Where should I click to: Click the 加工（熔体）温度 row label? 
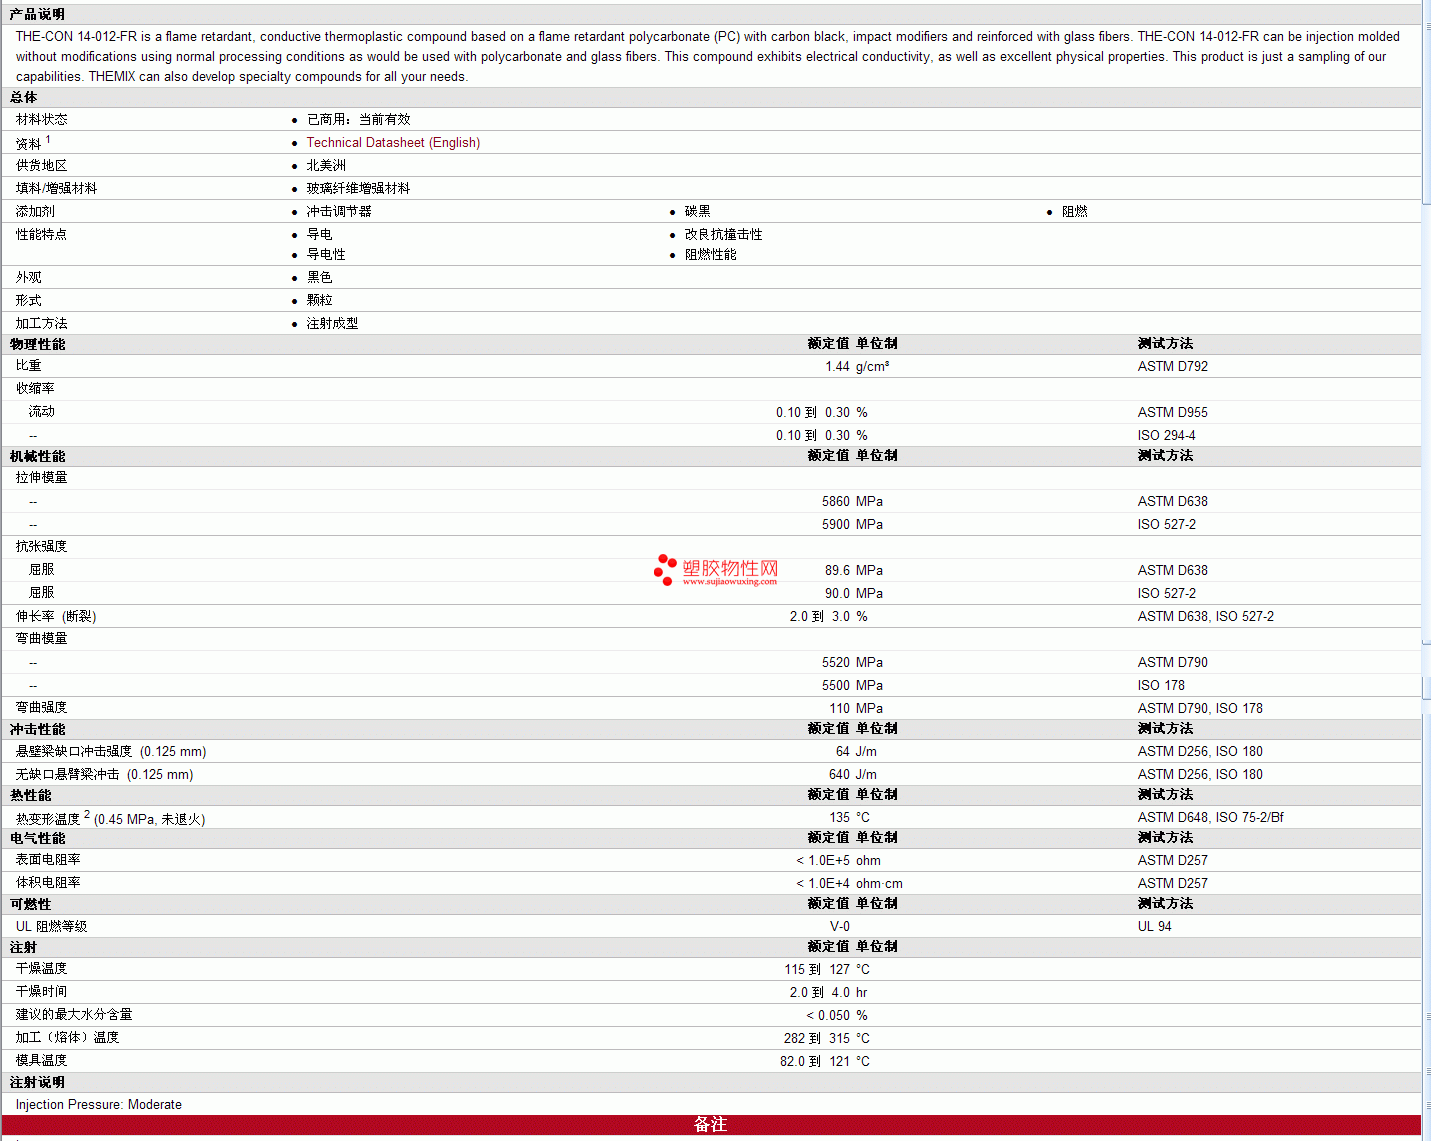[67, 1037]
